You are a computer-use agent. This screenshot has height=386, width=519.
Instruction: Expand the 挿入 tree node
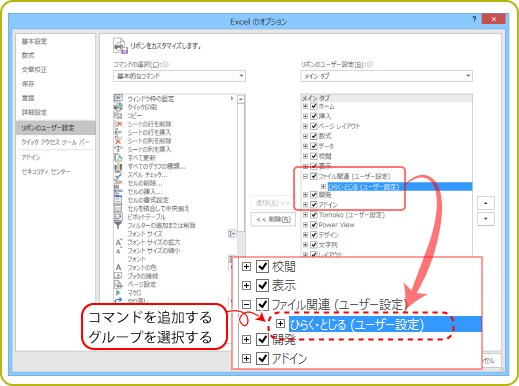coord(305,116)
